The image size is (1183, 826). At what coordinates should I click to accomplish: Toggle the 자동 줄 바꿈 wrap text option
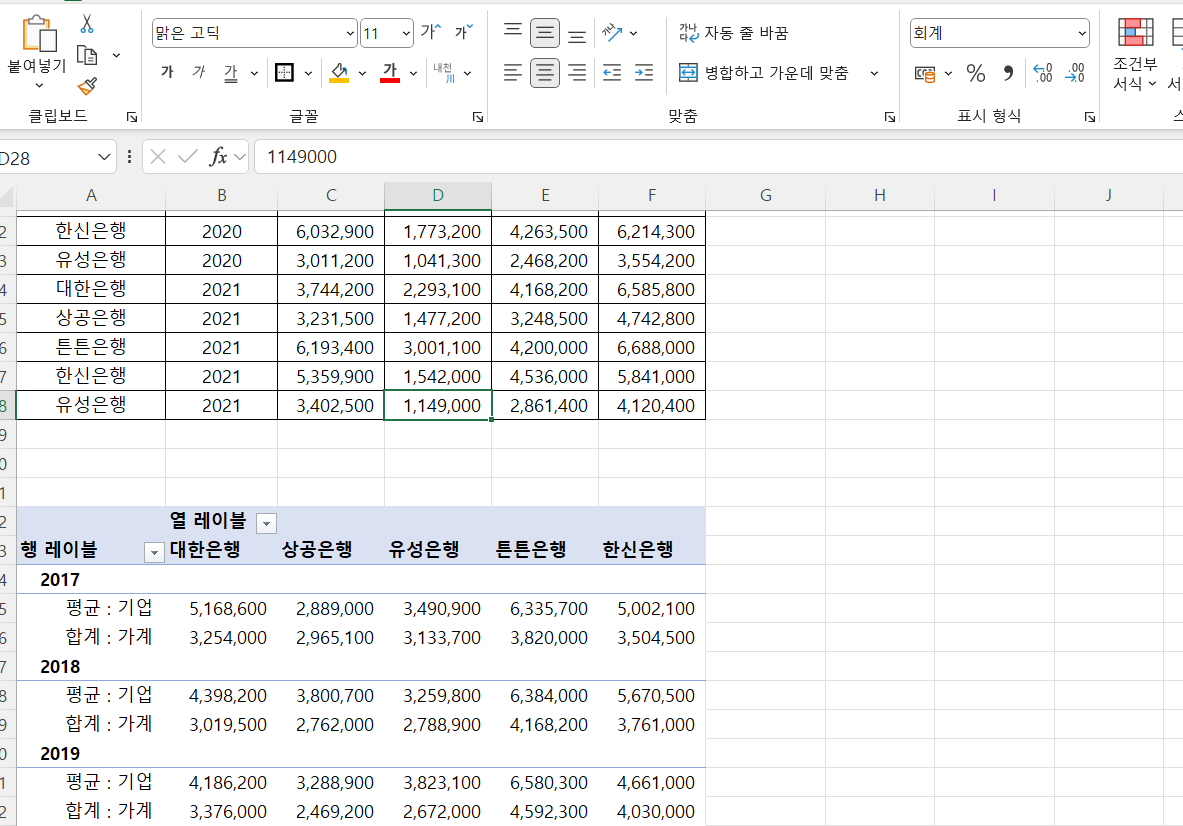(x=734, y=33)
